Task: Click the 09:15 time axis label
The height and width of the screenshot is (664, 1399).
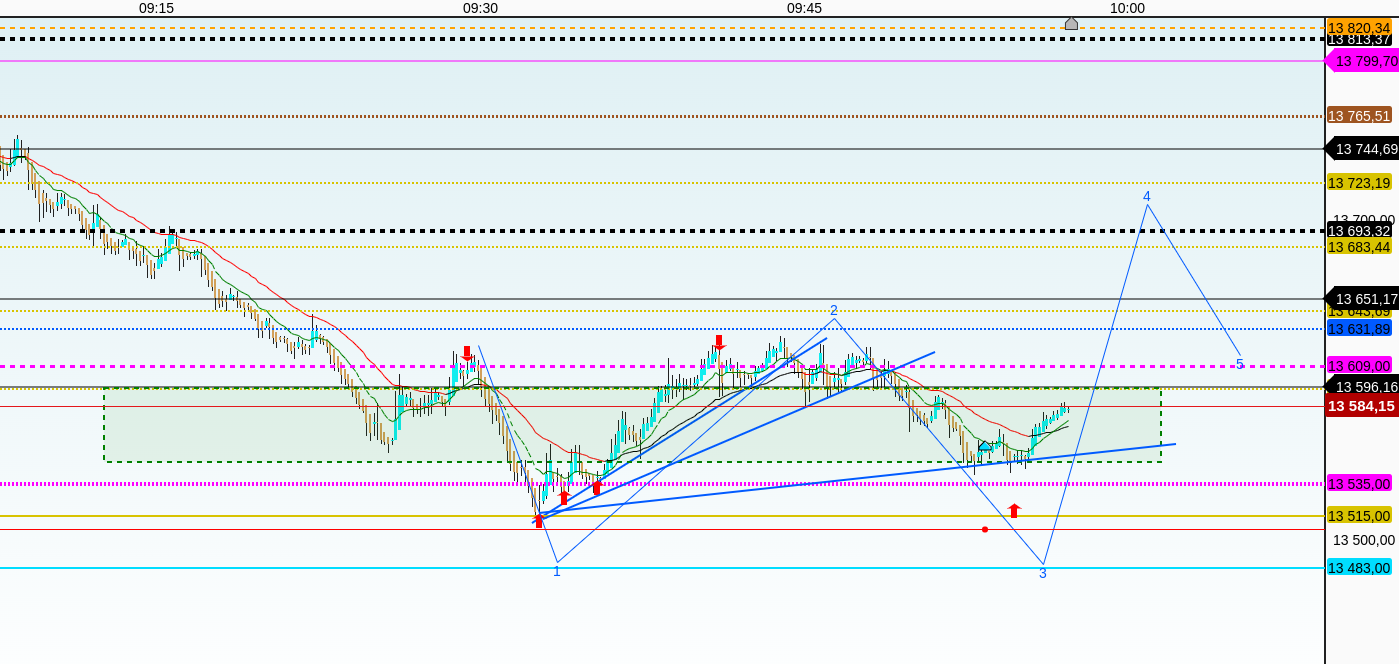Action: pos(156,8)
